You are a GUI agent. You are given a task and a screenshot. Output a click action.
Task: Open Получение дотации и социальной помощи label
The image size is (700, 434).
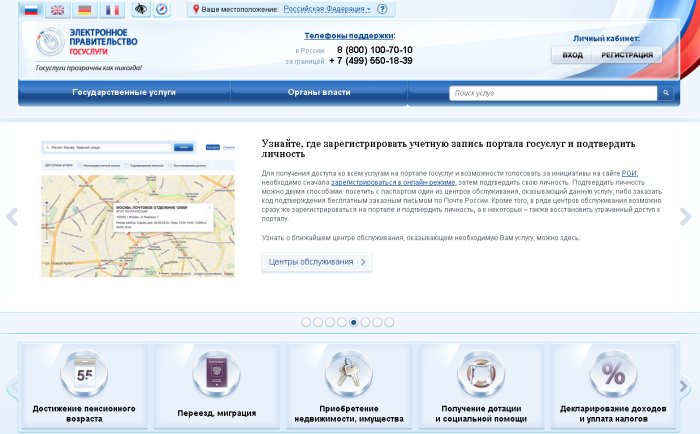click(481, 413)
